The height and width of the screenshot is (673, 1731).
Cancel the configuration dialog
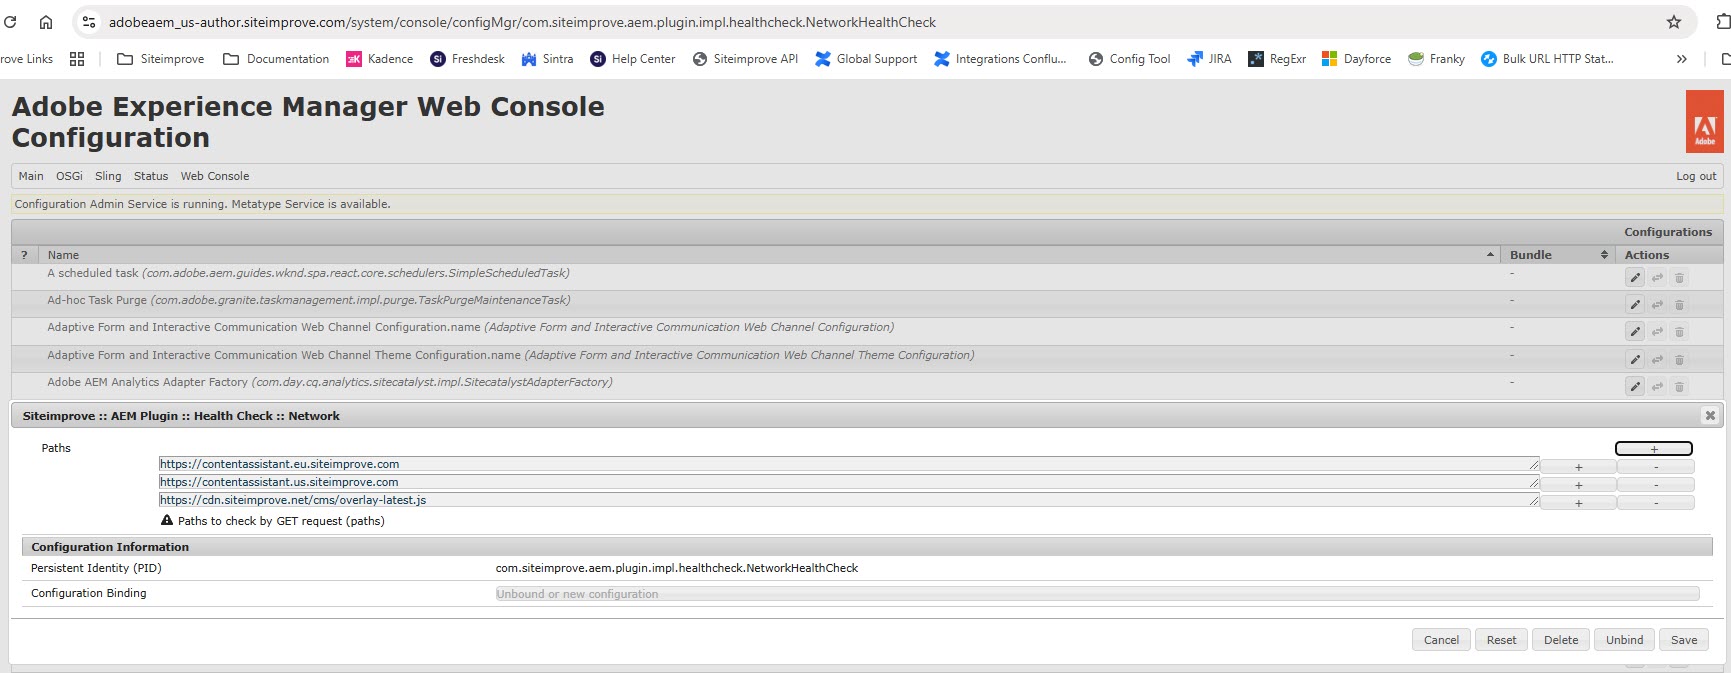click(1441, 640)
